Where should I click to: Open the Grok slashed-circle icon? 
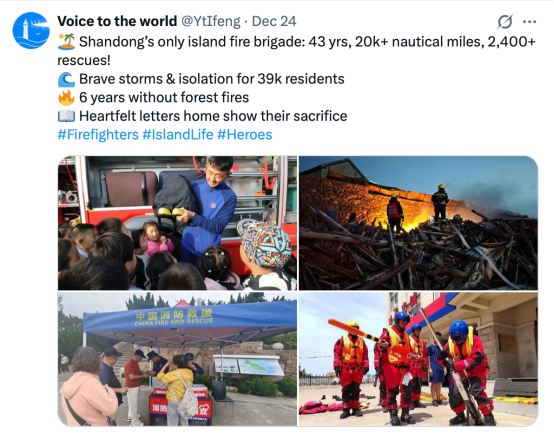[x=505, y=22]
